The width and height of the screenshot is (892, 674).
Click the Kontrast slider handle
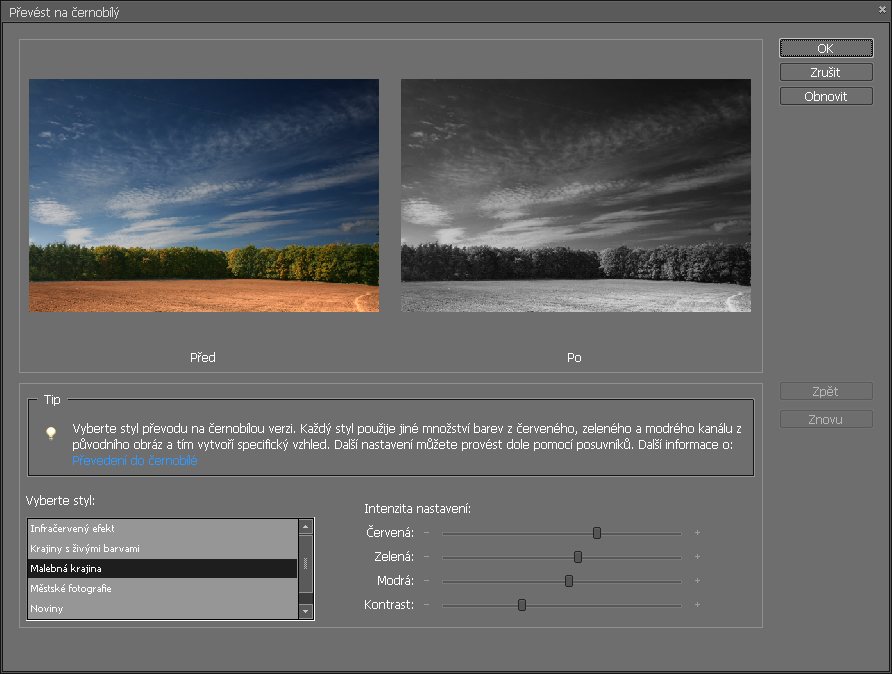(x=522, y=605)
